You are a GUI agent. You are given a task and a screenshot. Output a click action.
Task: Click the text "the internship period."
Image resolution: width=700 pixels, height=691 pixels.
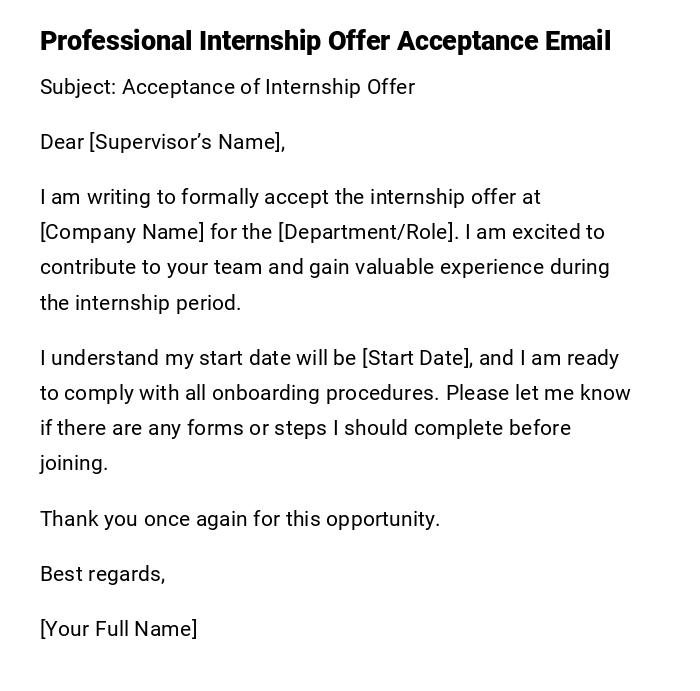[140, 303]
